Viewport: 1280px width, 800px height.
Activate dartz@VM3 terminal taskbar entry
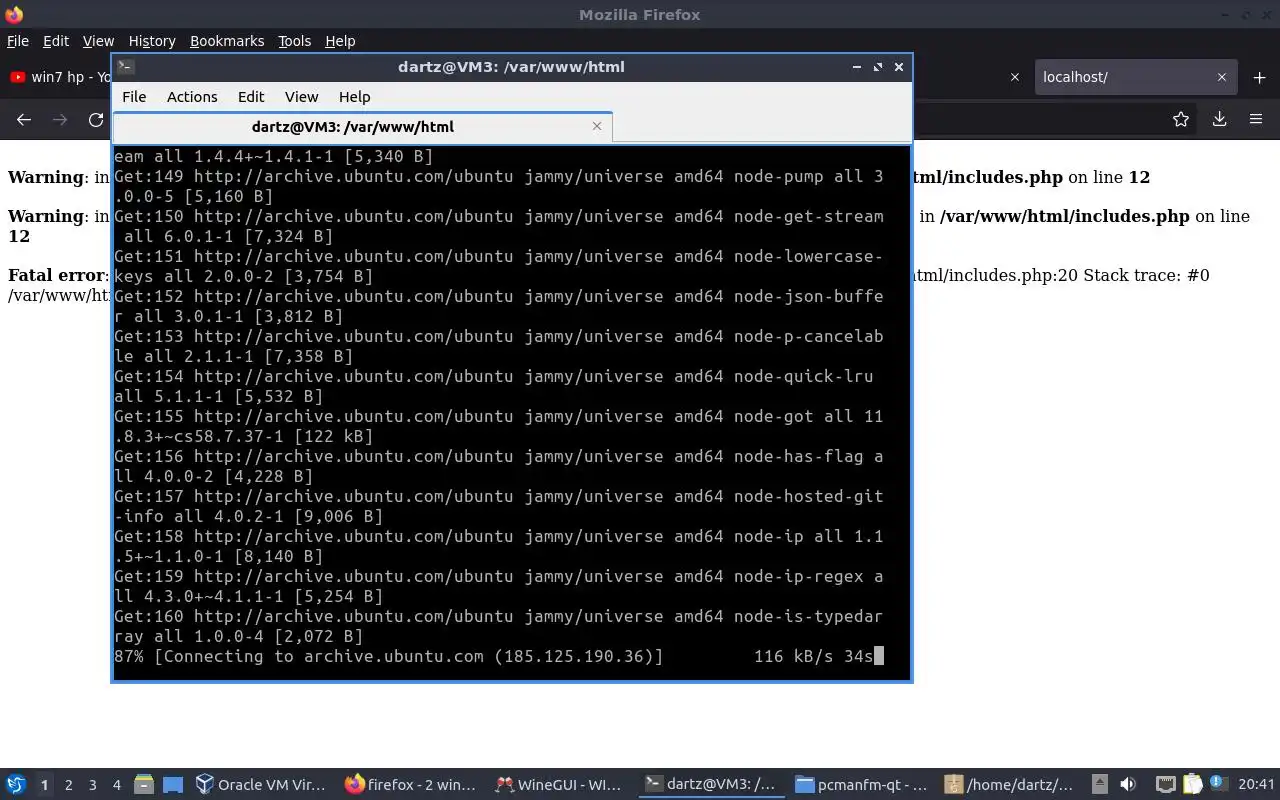pos(711,785)
